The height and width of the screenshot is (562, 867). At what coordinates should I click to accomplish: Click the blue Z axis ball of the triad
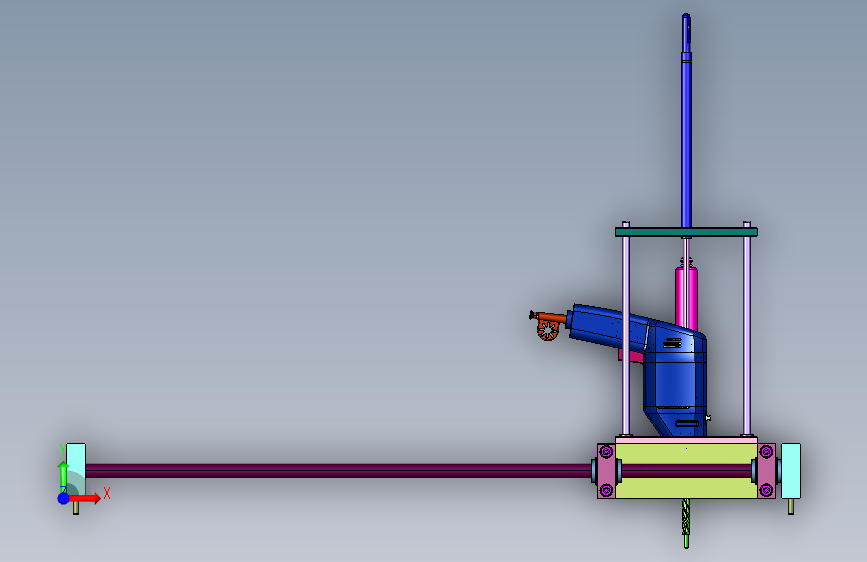pos(64,498)
